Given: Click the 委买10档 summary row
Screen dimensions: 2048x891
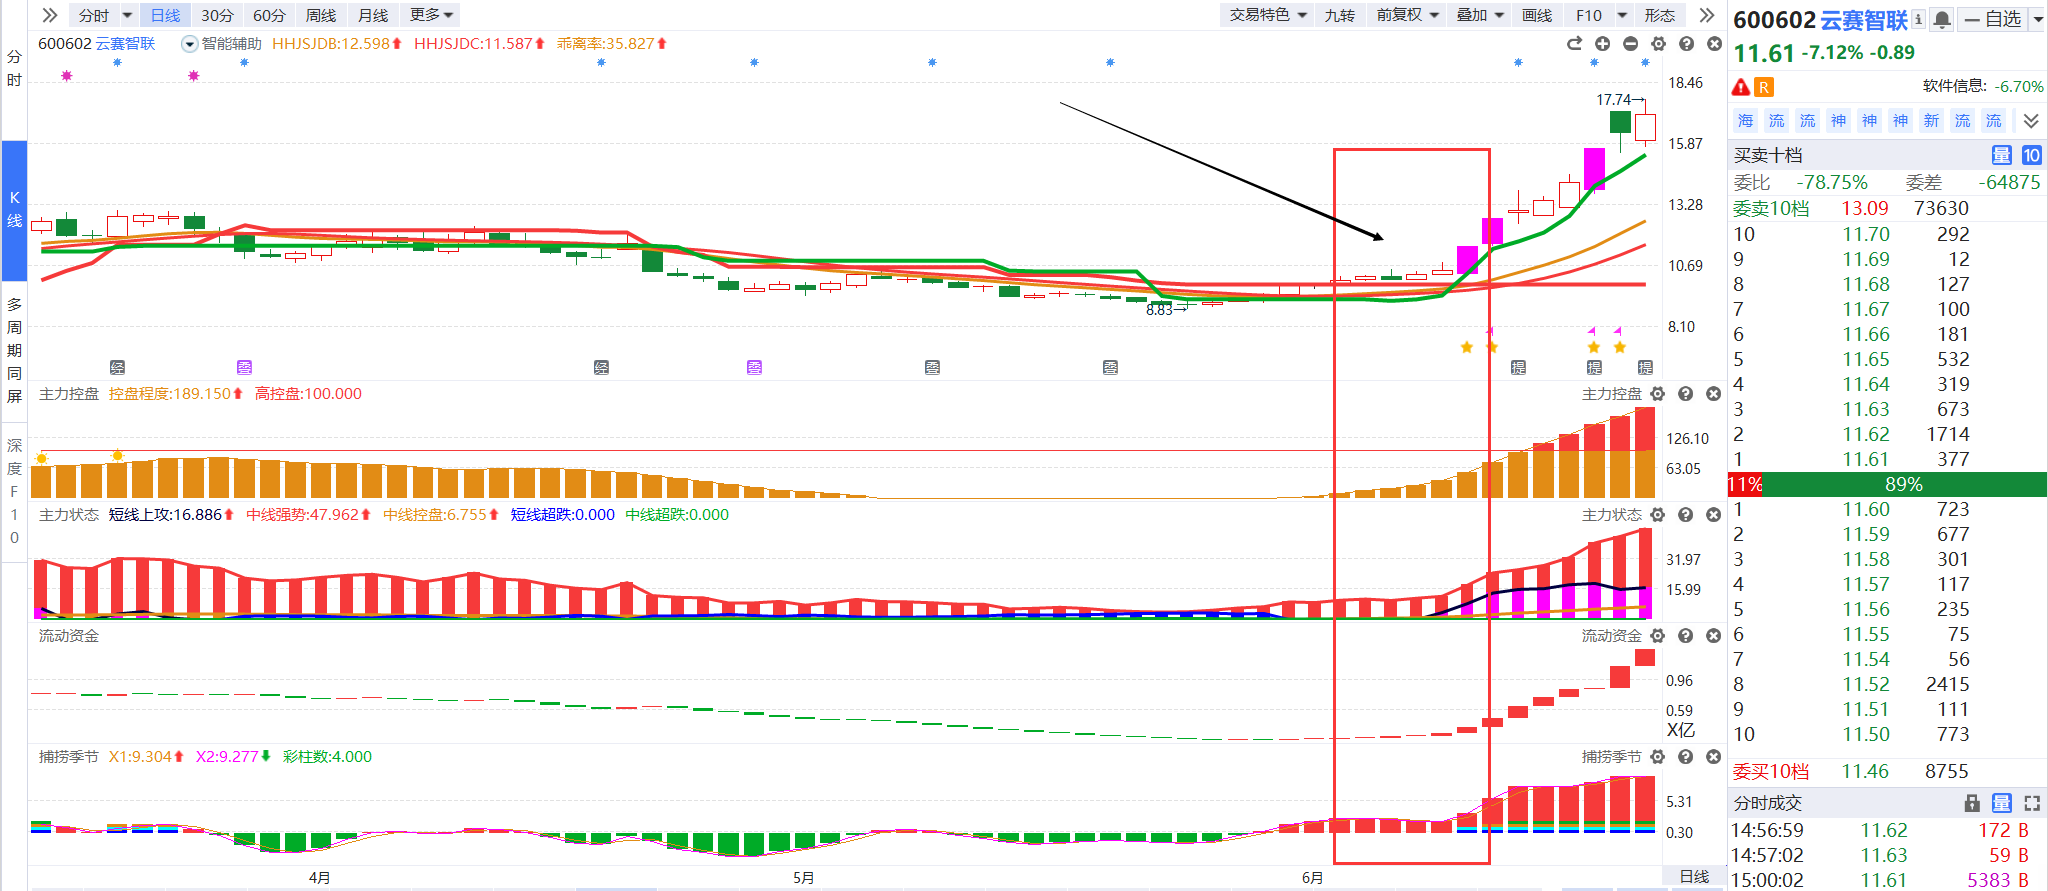Looking at the screenshot, I should click(x=1887, y=771).
